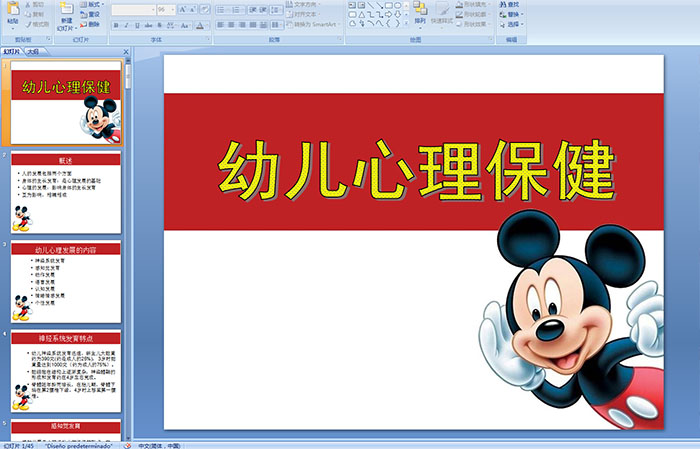Open the Columns dropdown

click(276, 25)
